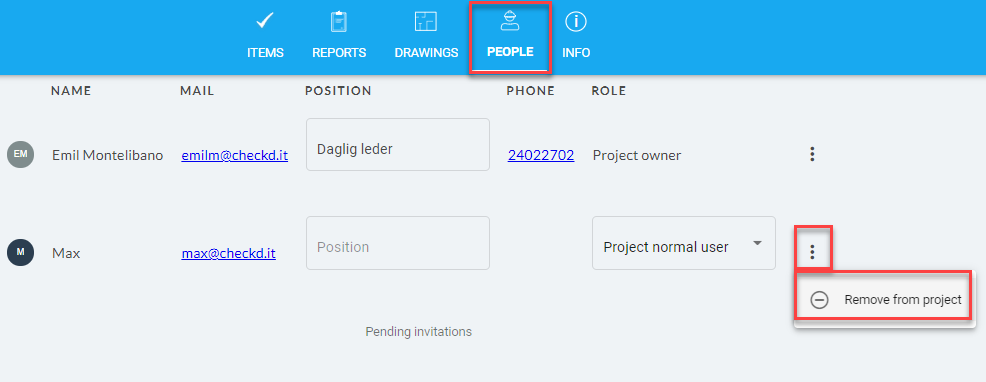Image resolution: width=986 pixels, height=382 pixels.
Task: Switch to the REPORTS tab label
Action: [x=339, y=53]
